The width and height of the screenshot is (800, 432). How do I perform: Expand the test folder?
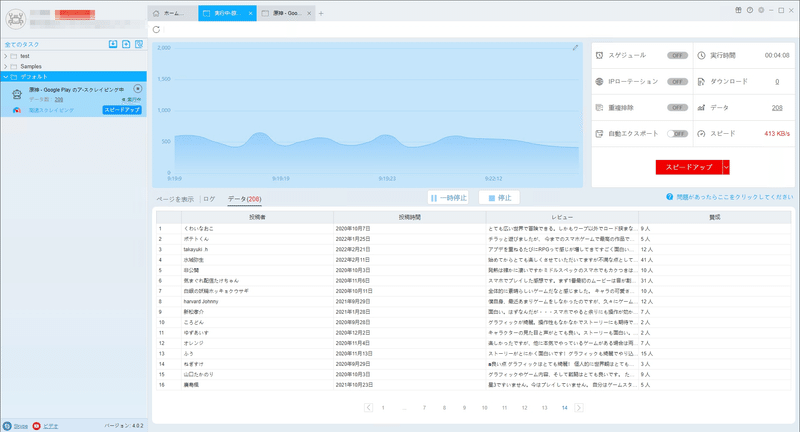(x=6, y=56)
